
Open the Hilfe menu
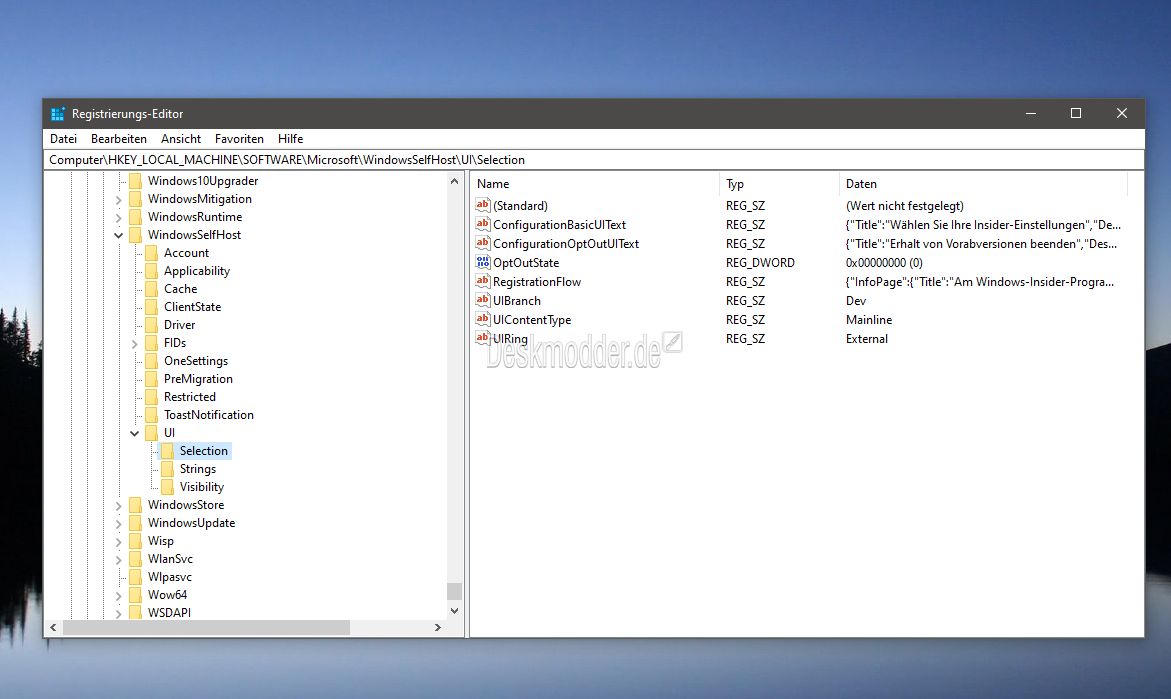[291, 139]
